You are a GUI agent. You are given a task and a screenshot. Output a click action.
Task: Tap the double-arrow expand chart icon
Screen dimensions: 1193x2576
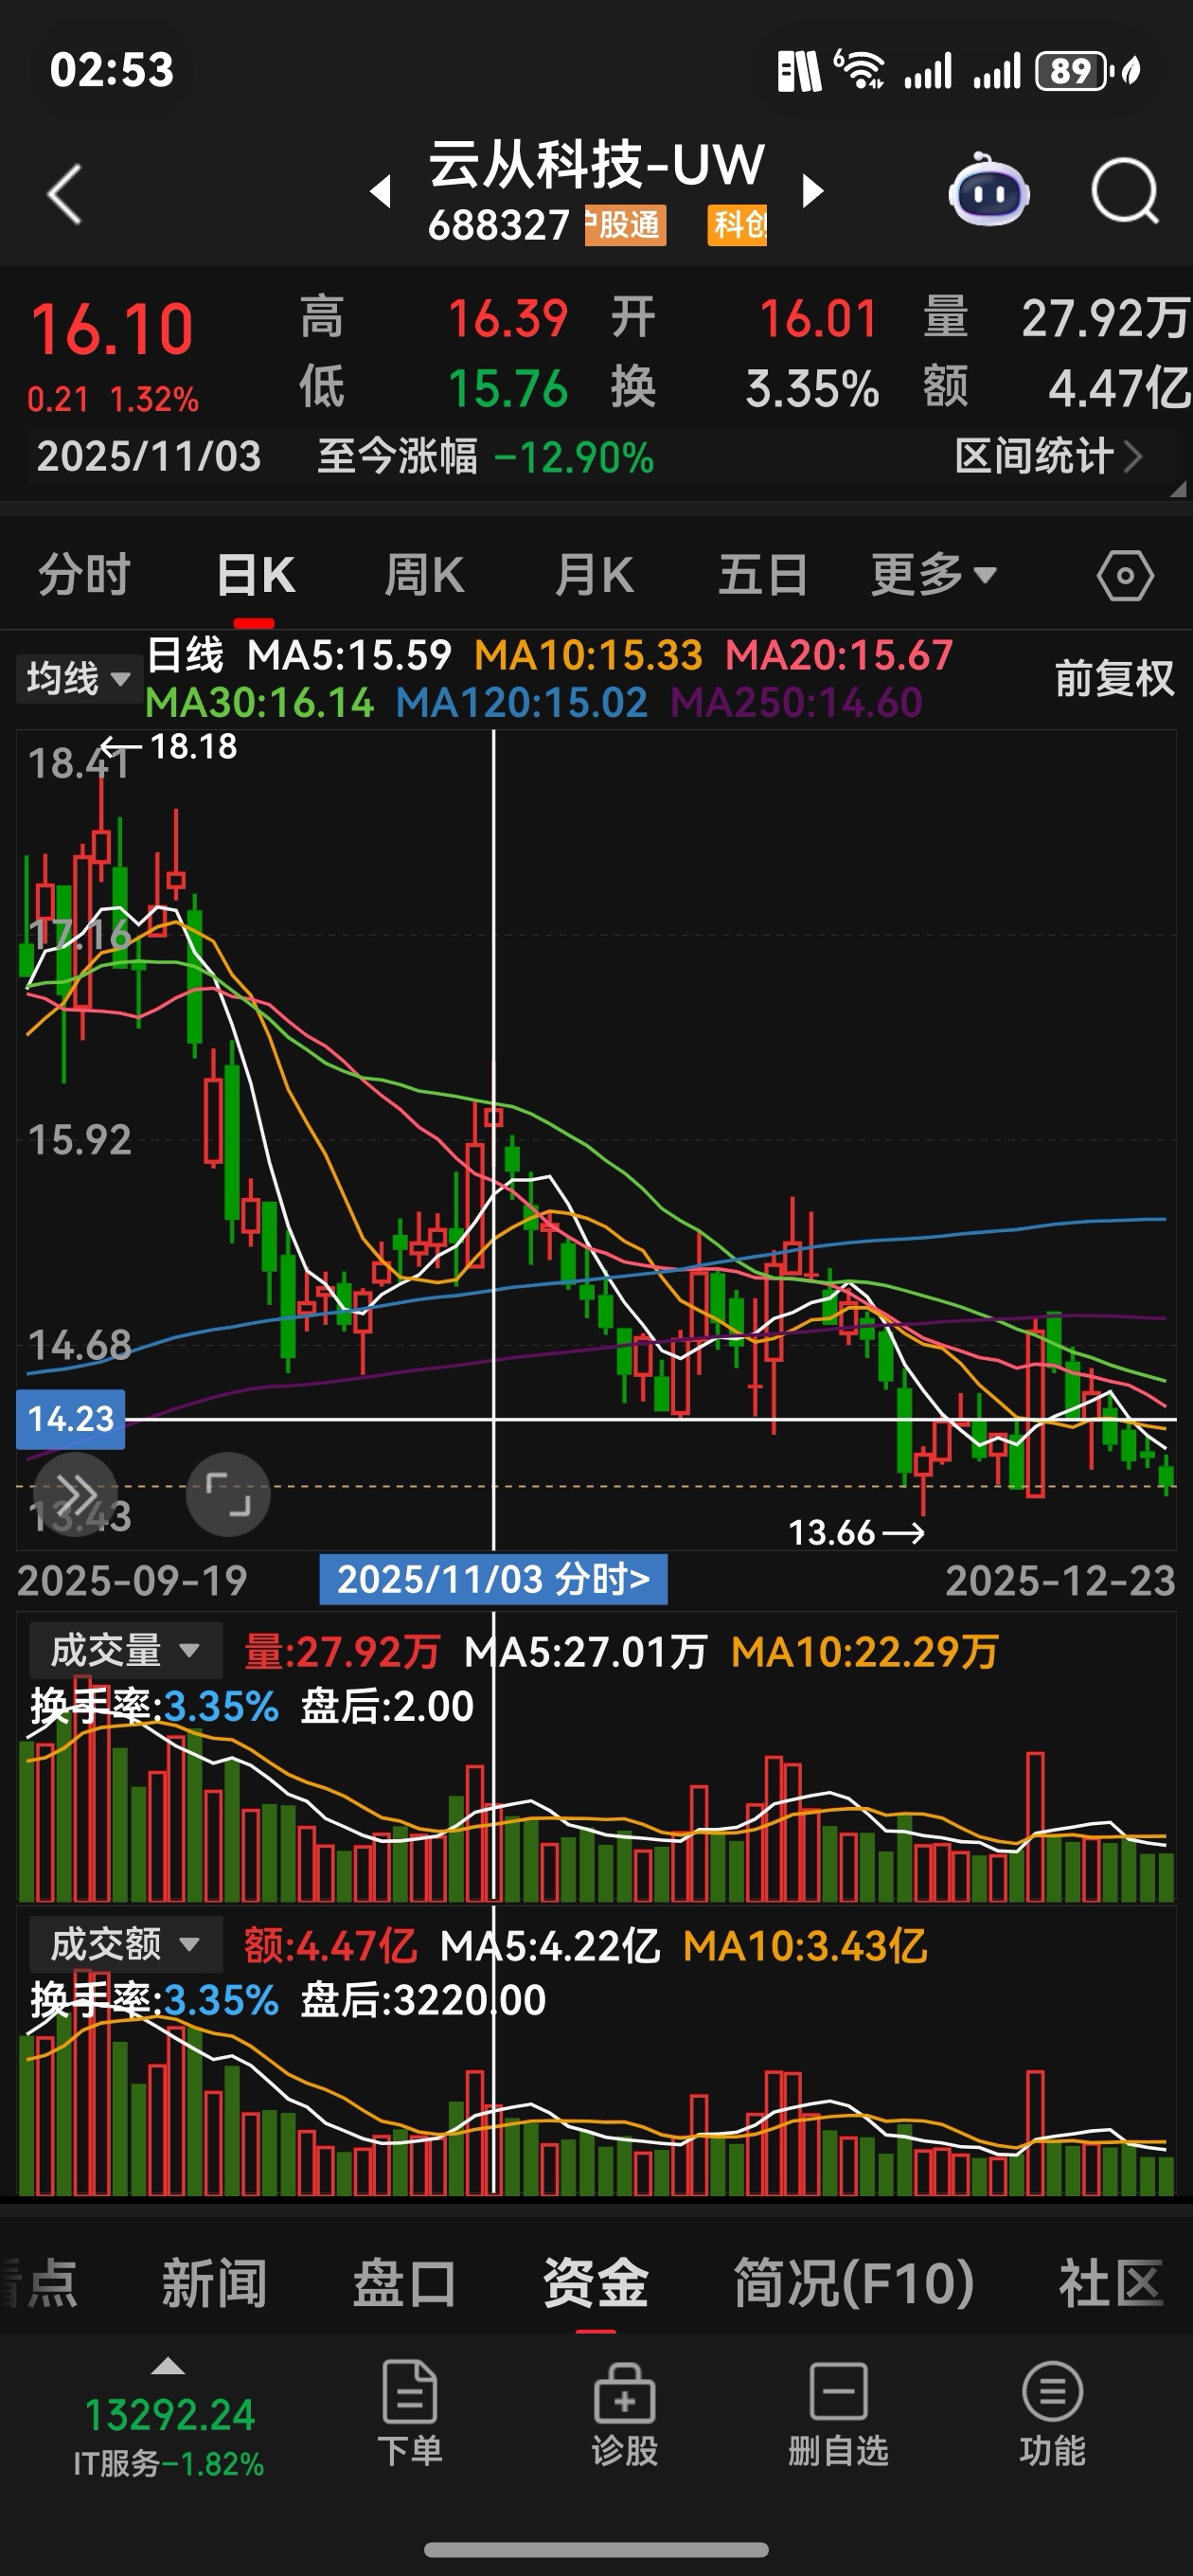click(76, 1494)
